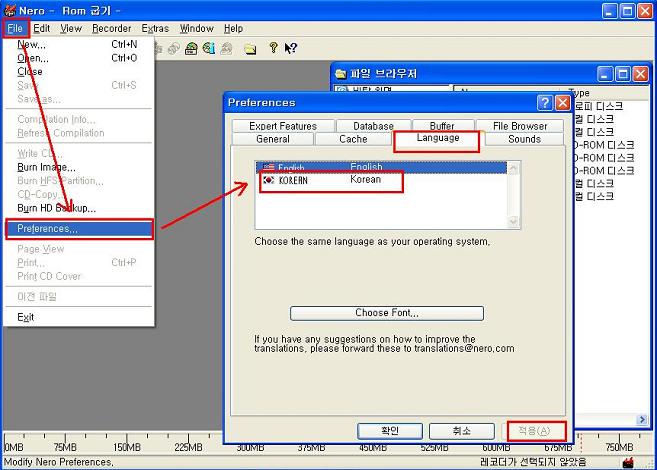This screenshot has height=470, width=657.
Task: Switch to the General tab
Action: click(273, 139)
